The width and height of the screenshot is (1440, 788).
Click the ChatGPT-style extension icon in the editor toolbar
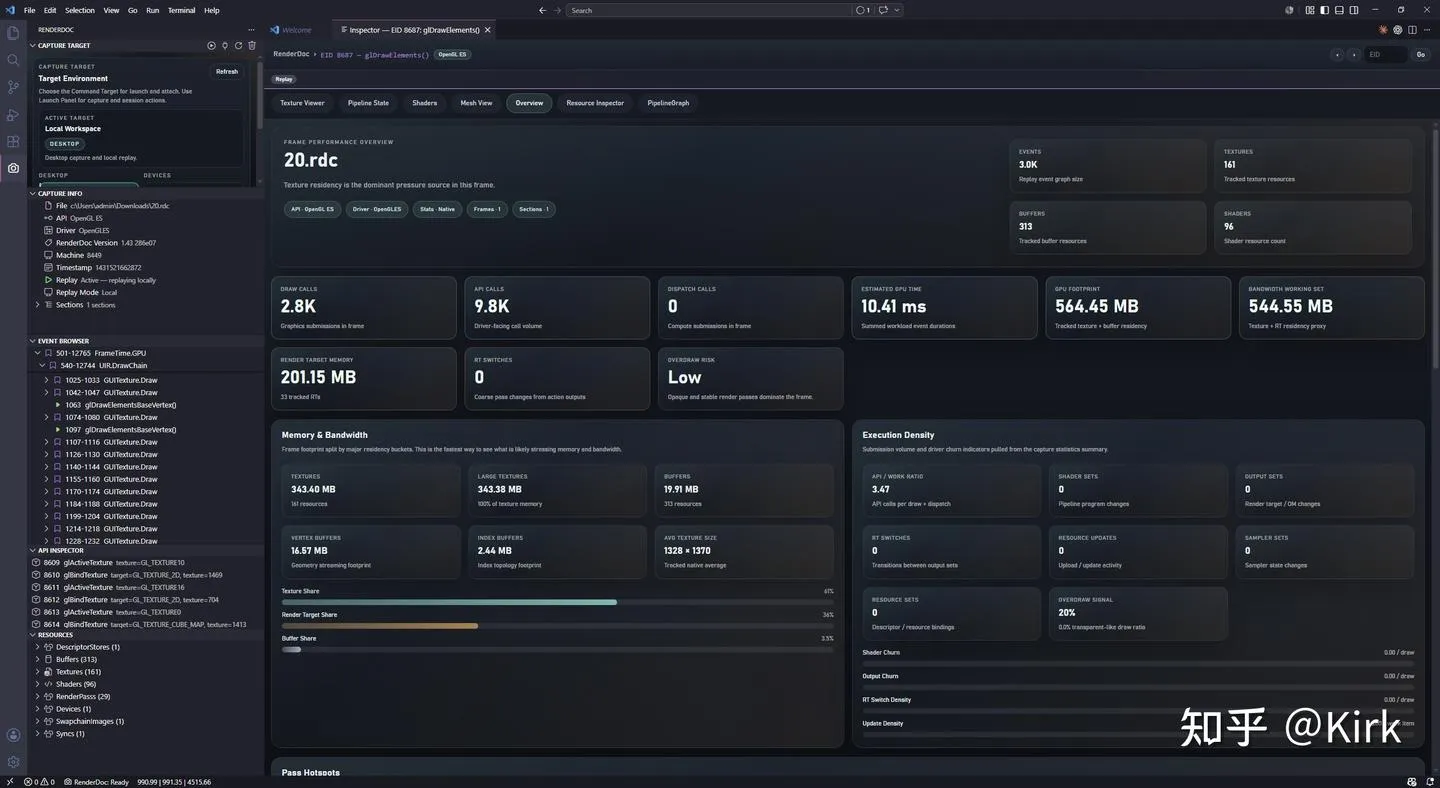point(1398,30)
